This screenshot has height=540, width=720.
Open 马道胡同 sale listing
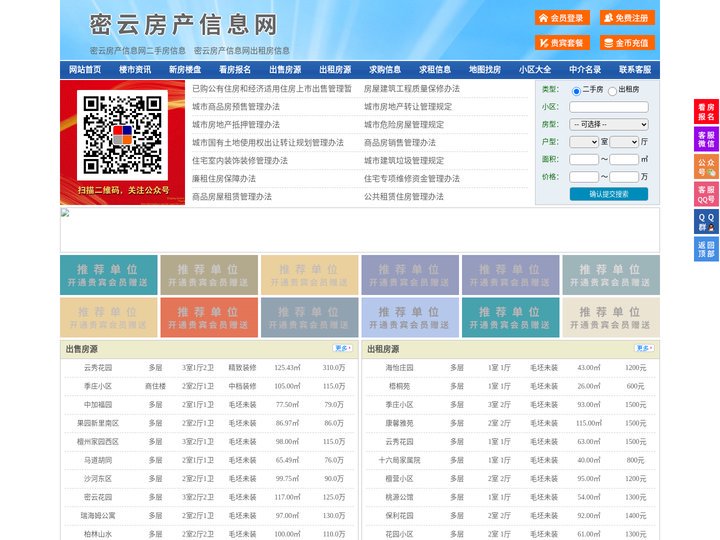pos(98,460)
